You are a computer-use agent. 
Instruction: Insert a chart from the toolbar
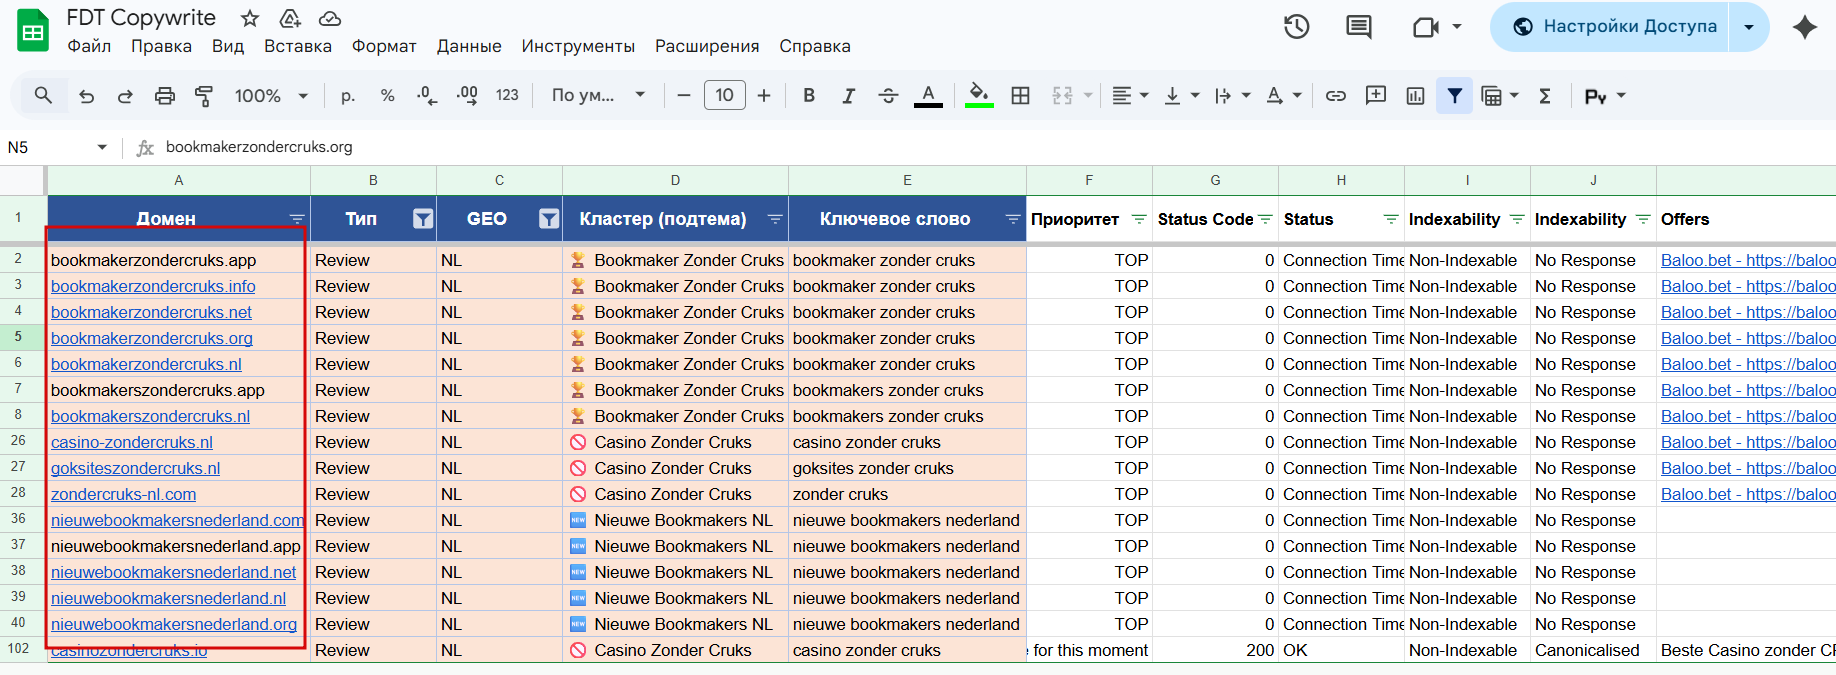(1415, 96)
